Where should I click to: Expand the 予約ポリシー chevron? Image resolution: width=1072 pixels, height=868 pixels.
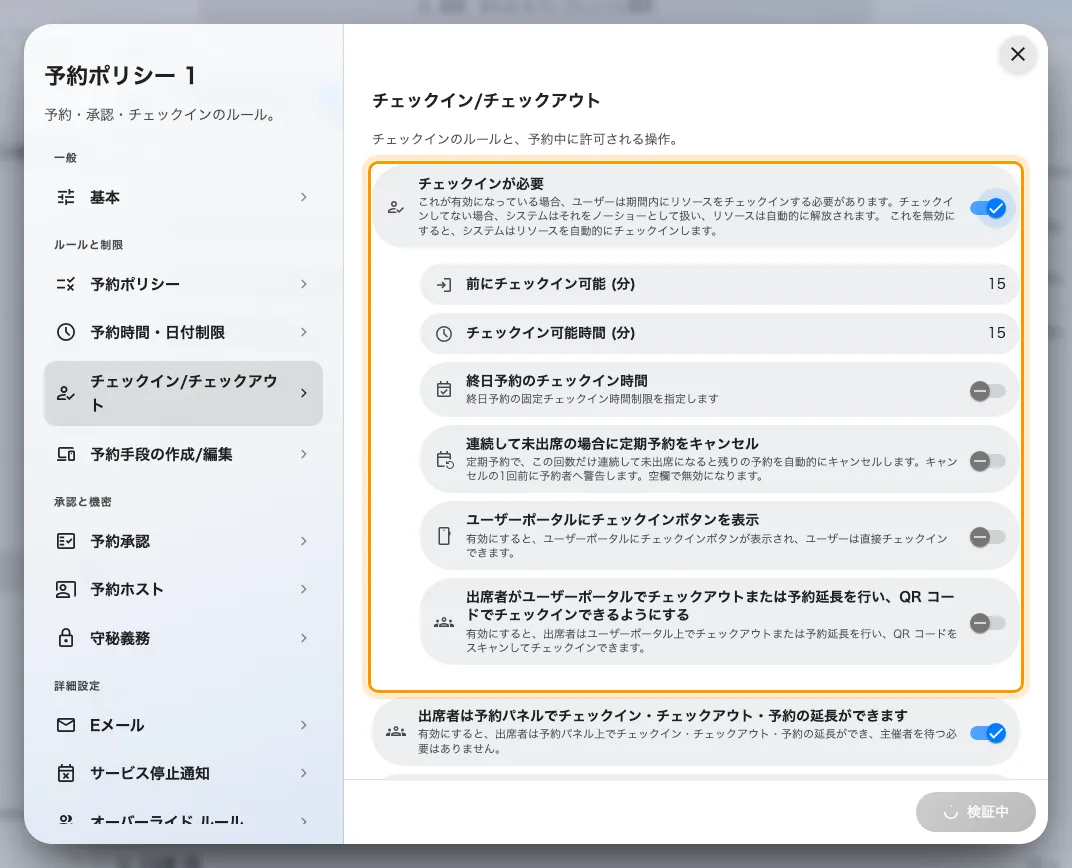coord(304,284)
